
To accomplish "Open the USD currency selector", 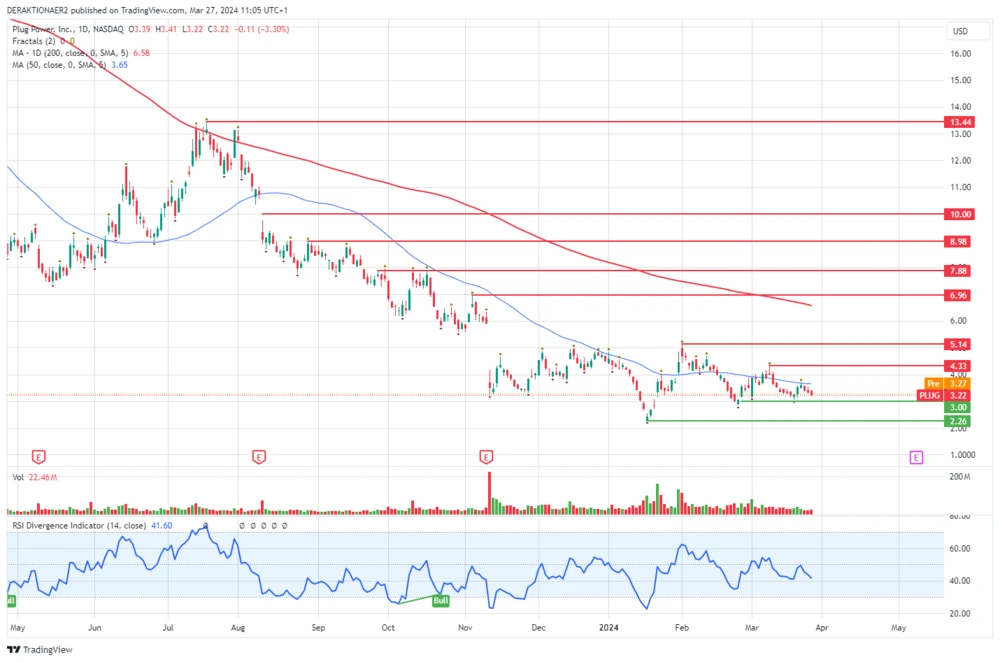I will tap(960, 31).
